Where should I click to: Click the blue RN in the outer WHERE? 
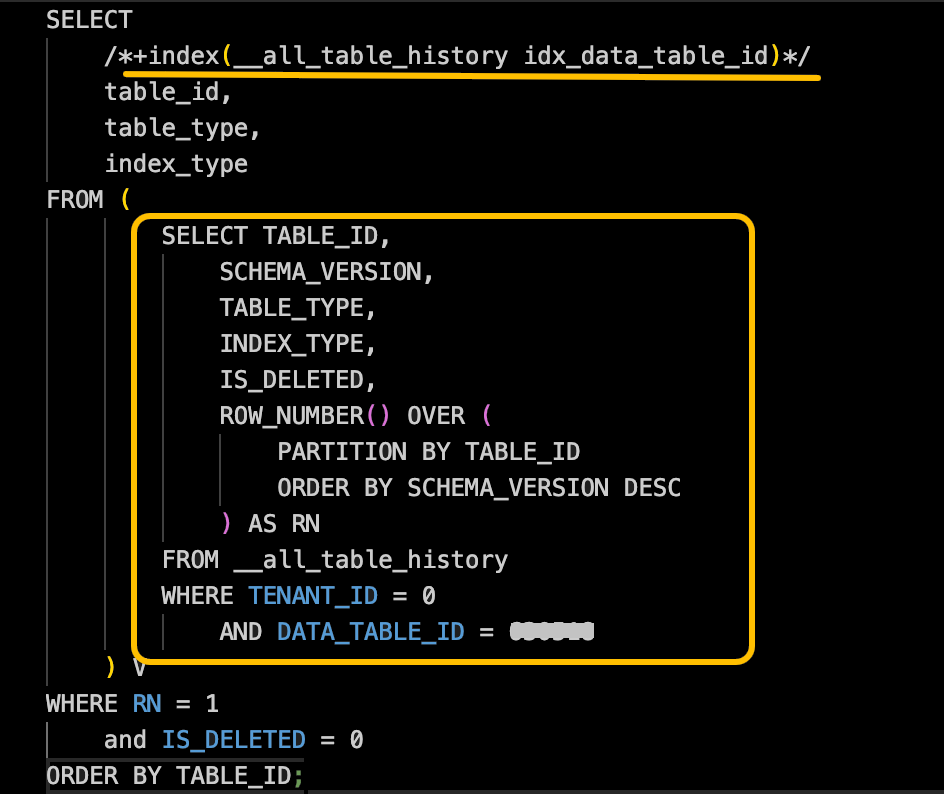point(146,704)
